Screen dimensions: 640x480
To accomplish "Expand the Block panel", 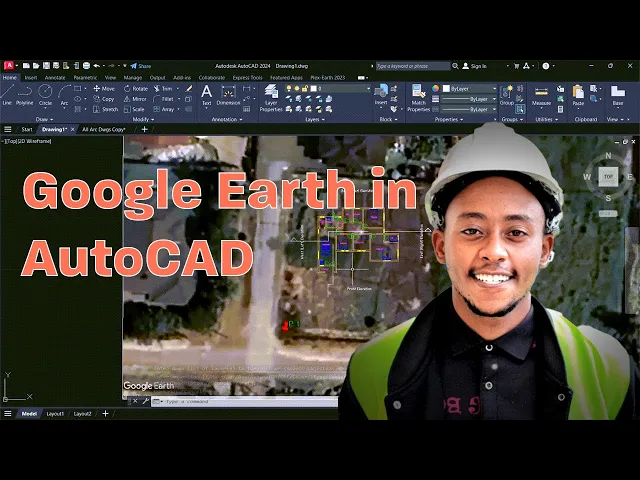I will tap(388, 120).
